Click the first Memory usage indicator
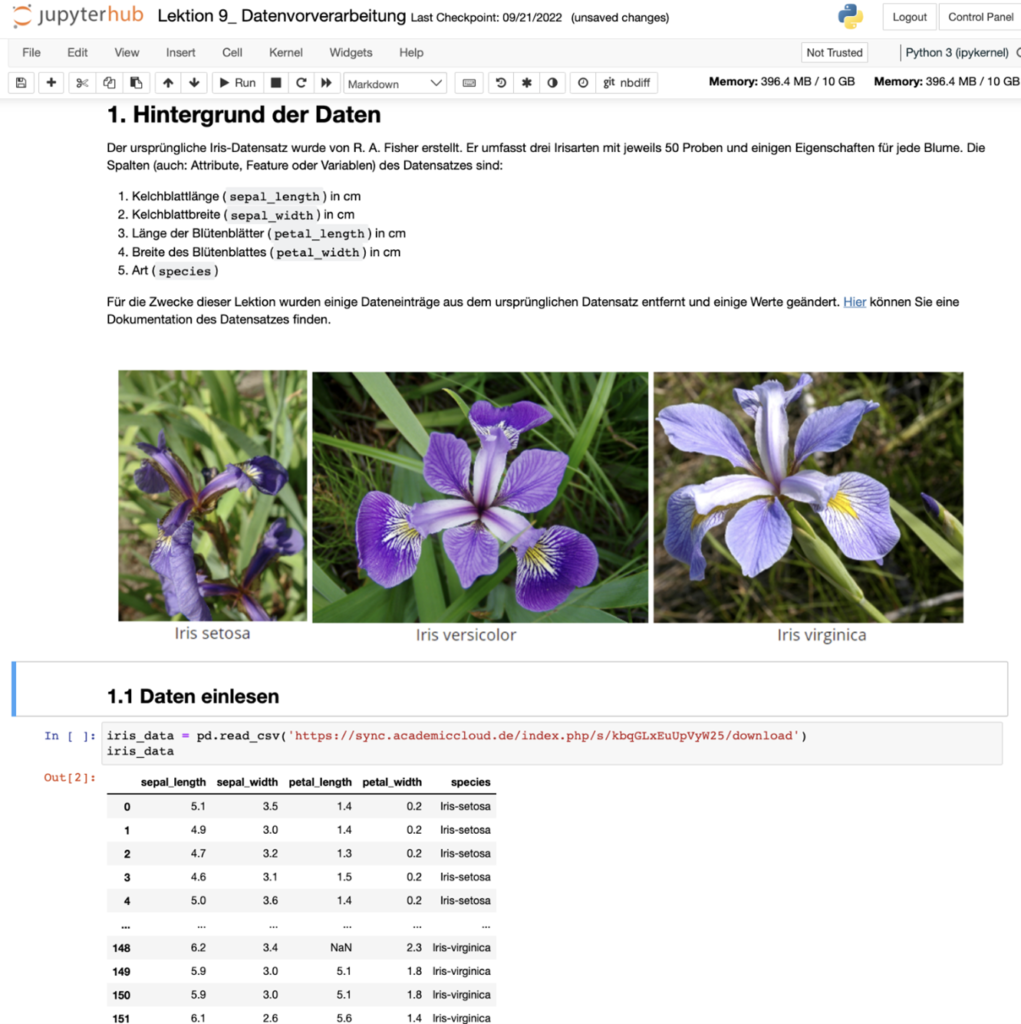1021x1024 pixels. [781, 82]
